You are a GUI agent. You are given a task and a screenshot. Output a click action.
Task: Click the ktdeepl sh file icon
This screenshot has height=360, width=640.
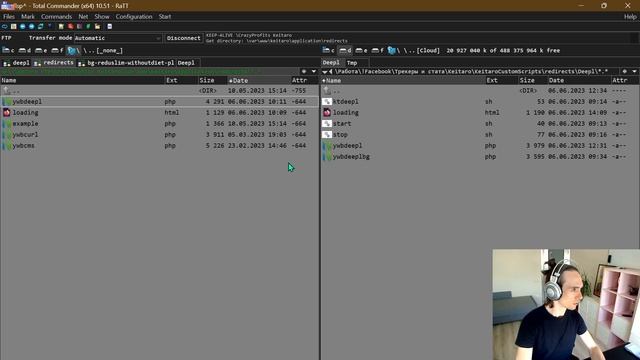click(x=327, y=102)
